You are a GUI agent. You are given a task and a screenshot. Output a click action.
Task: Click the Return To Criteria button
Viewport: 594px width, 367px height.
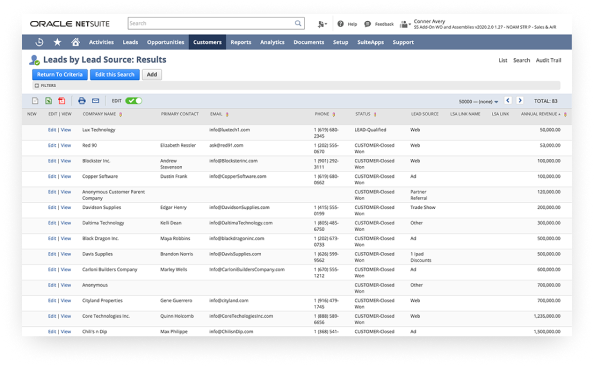pyautogui.click(x=60, y=75)
